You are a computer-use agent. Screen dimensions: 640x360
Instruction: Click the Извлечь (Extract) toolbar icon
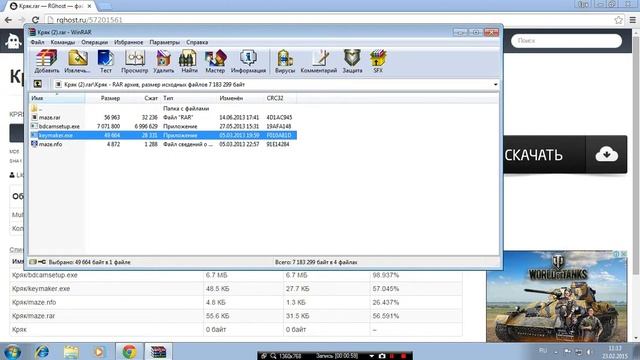click(x=77, y=61)
